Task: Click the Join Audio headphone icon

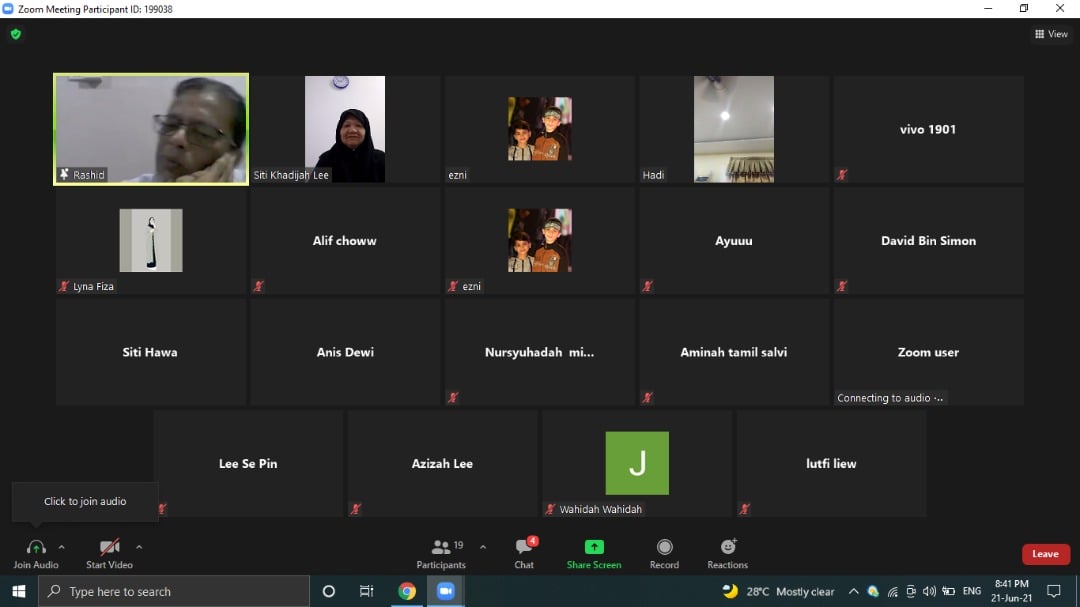Action: (x=36, y=547)
